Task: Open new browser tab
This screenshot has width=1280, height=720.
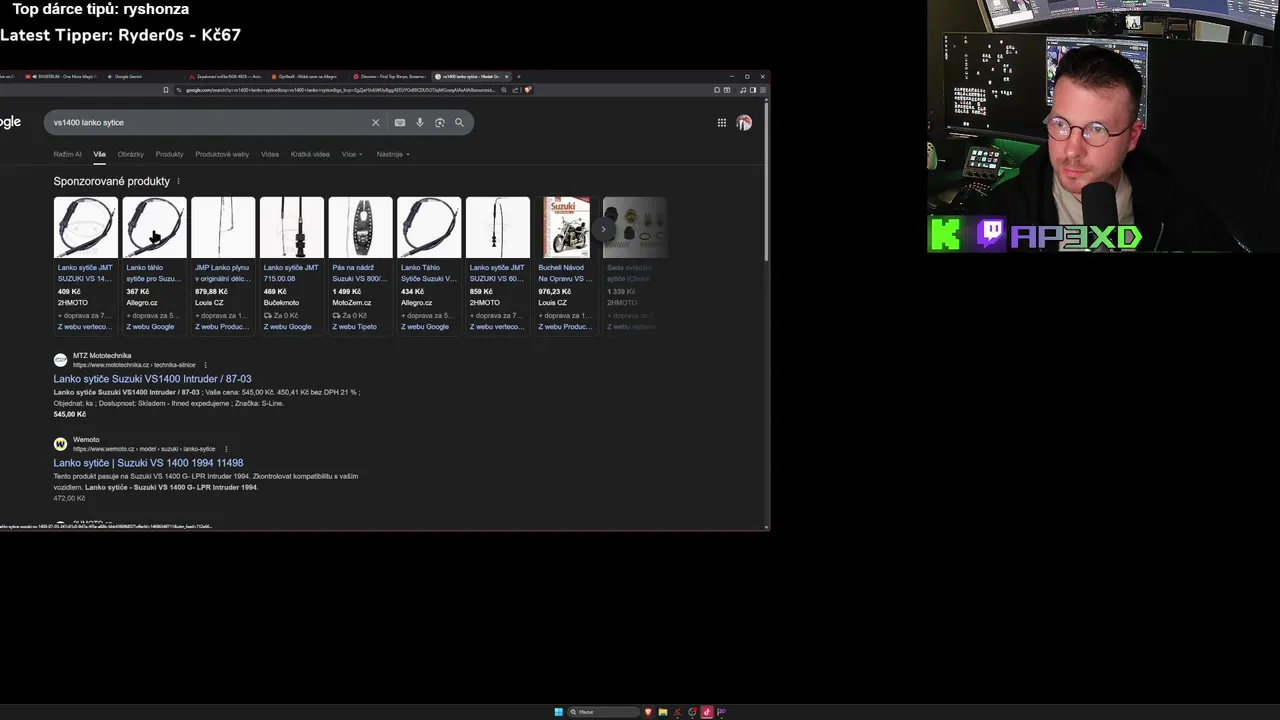Action: pyautogui.click(x=518, y=76)
